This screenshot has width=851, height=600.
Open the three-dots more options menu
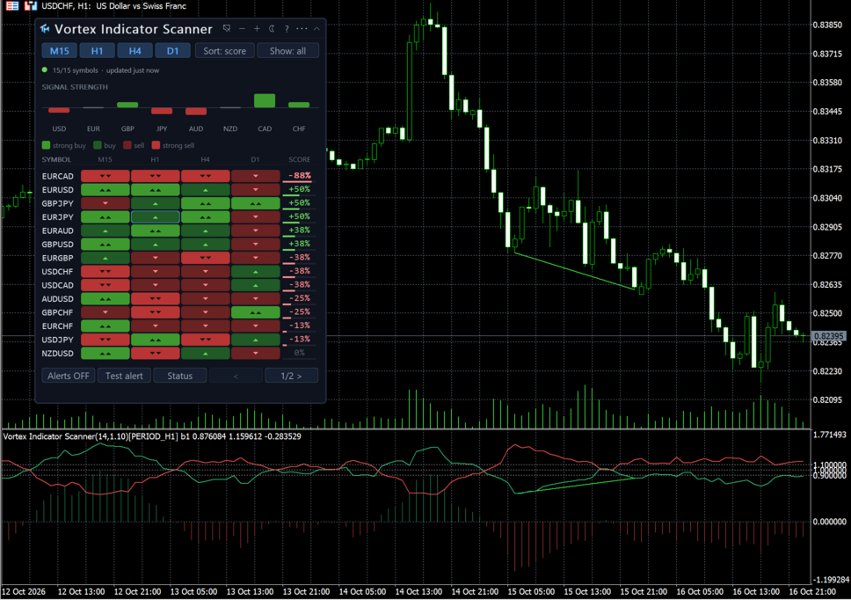(x=302, y=29)
